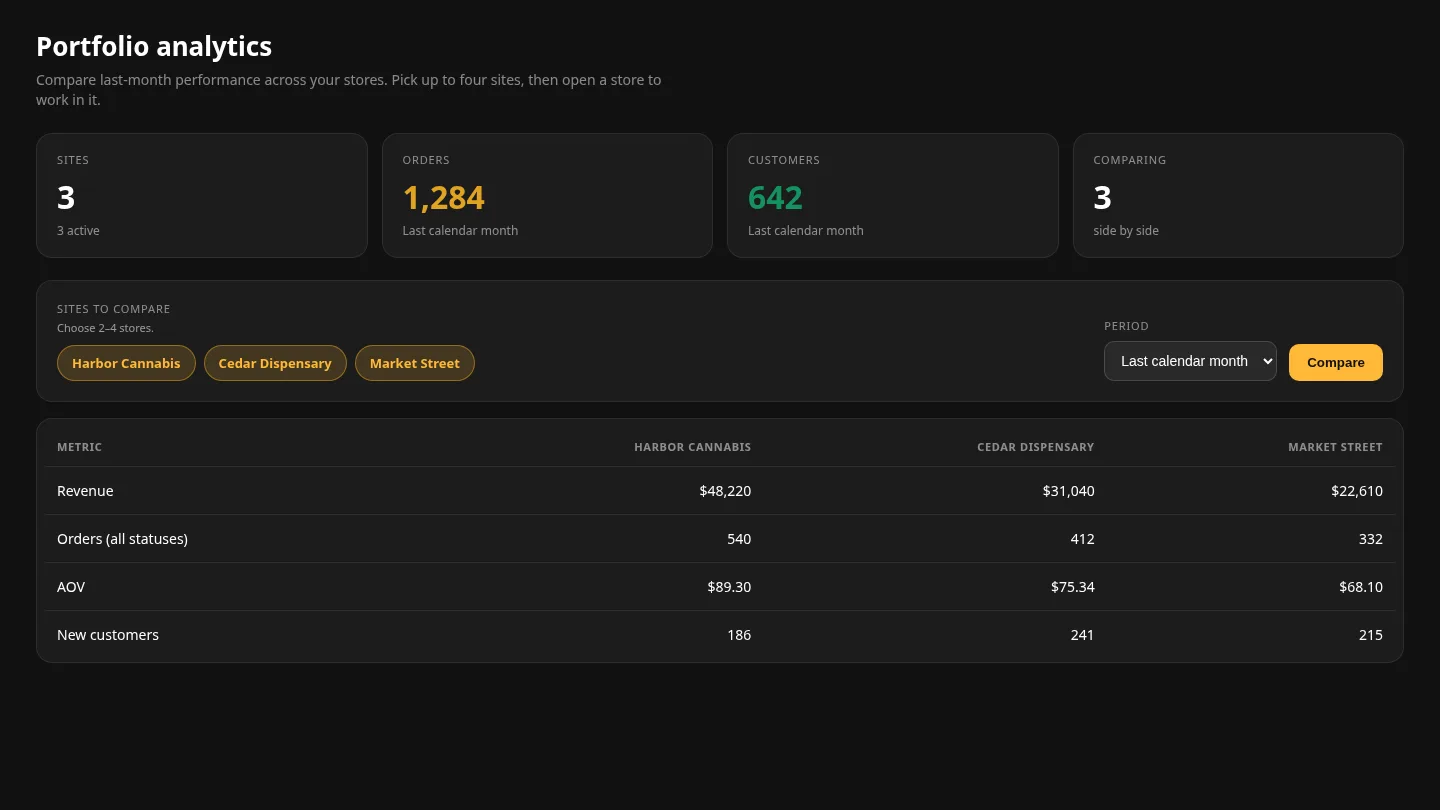The height and width of the screenshot is (810, 1440).
Task: Open the Period dropdown
Action: click(x=1190, y=361)
